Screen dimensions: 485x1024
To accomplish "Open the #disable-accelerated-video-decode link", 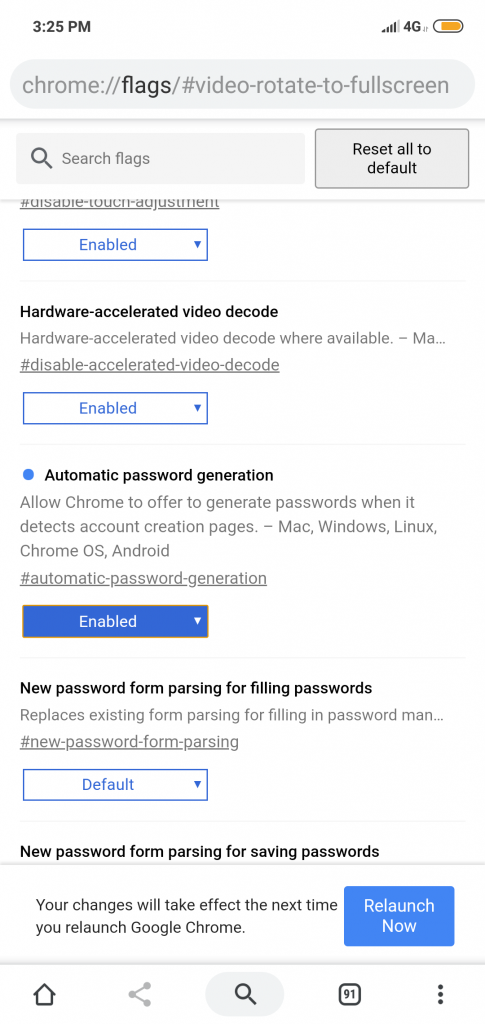I will pyautogui.click(x=149, y=364).
